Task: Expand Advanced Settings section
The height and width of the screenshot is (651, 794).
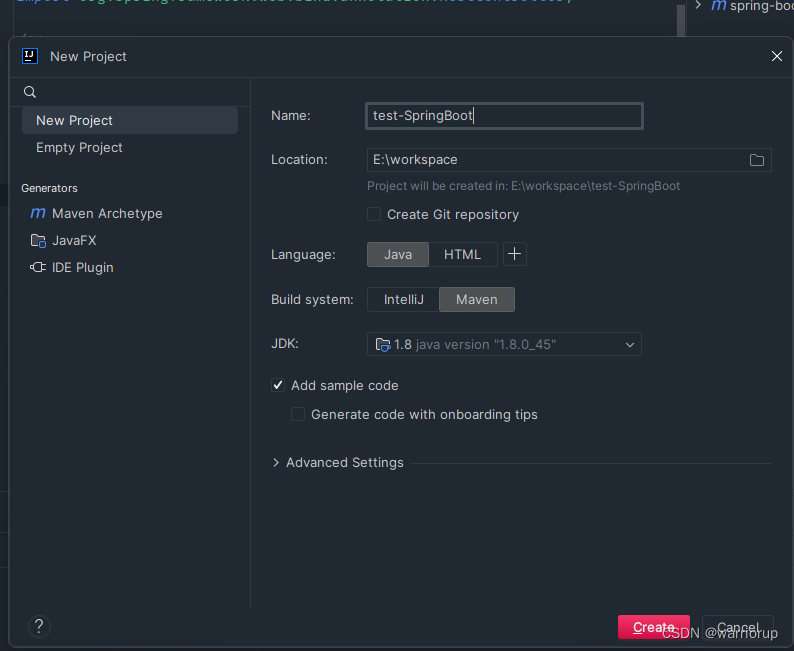Action: tap(276, 462)
